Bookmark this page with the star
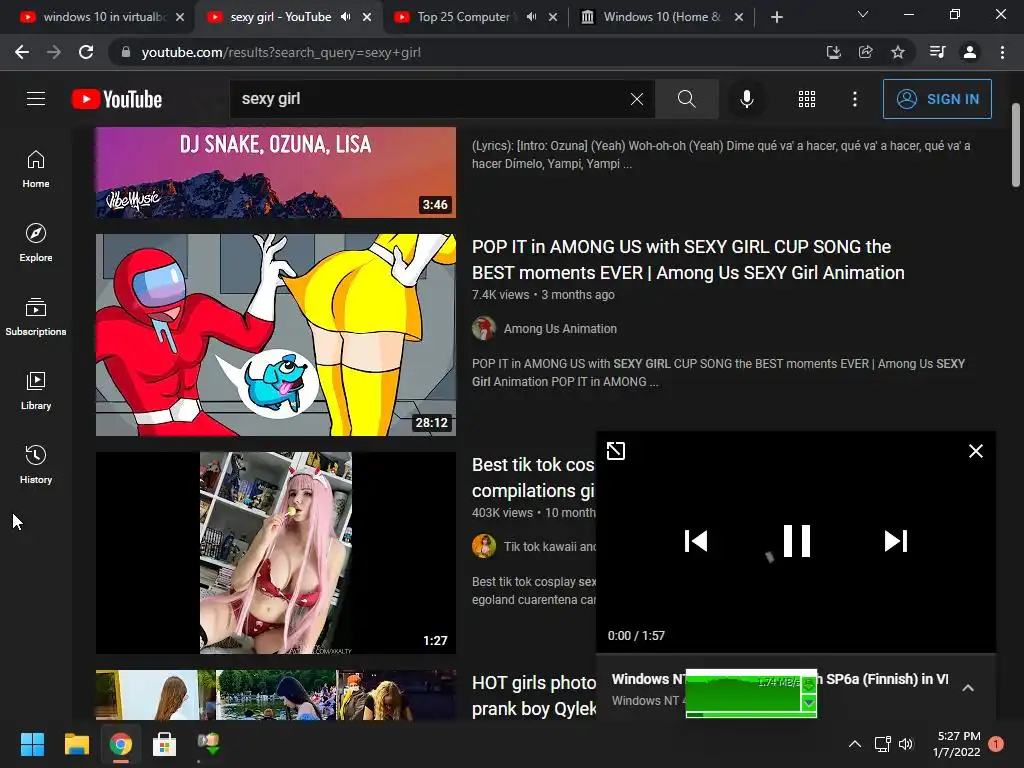1024x768 pixels. pyautogui.click(x=898, y=52)
